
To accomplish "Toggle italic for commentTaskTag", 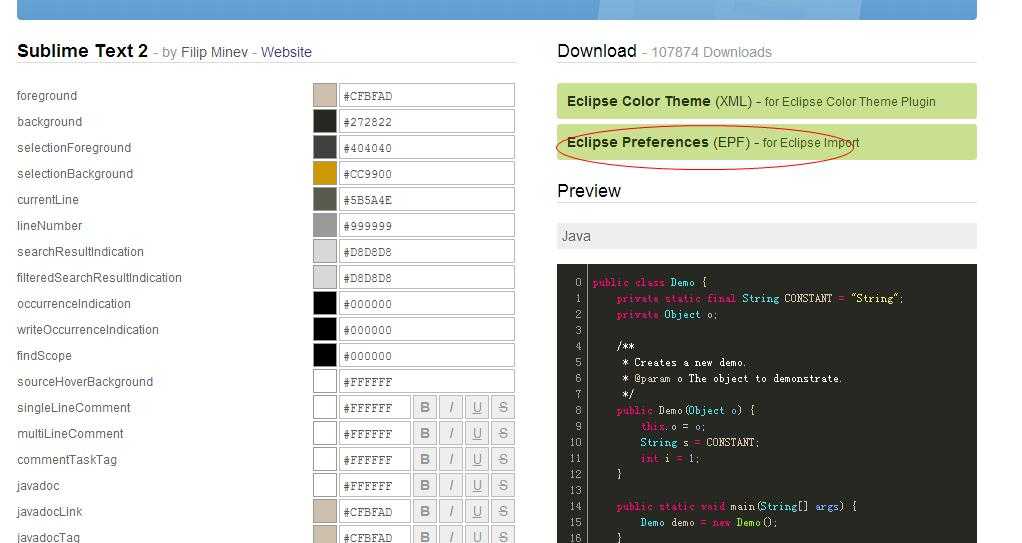I will click(x=450, y=460).
